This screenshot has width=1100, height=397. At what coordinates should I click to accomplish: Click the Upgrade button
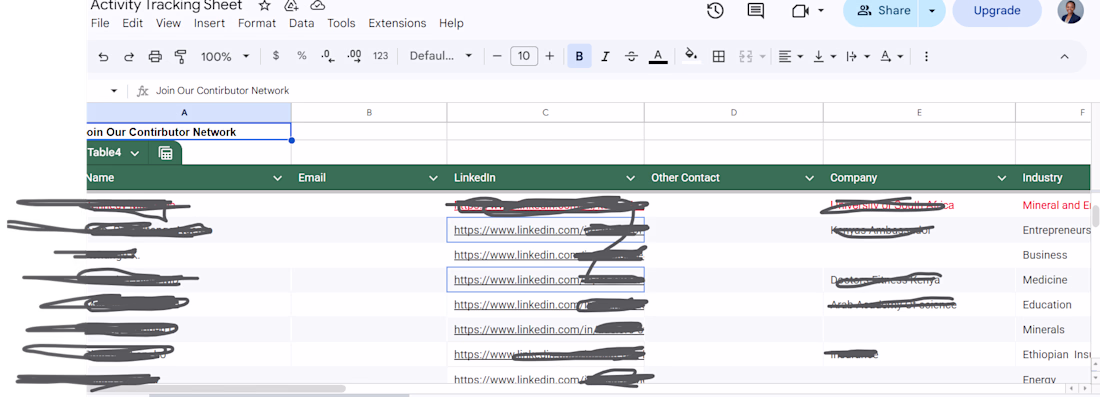pos(997,11)
